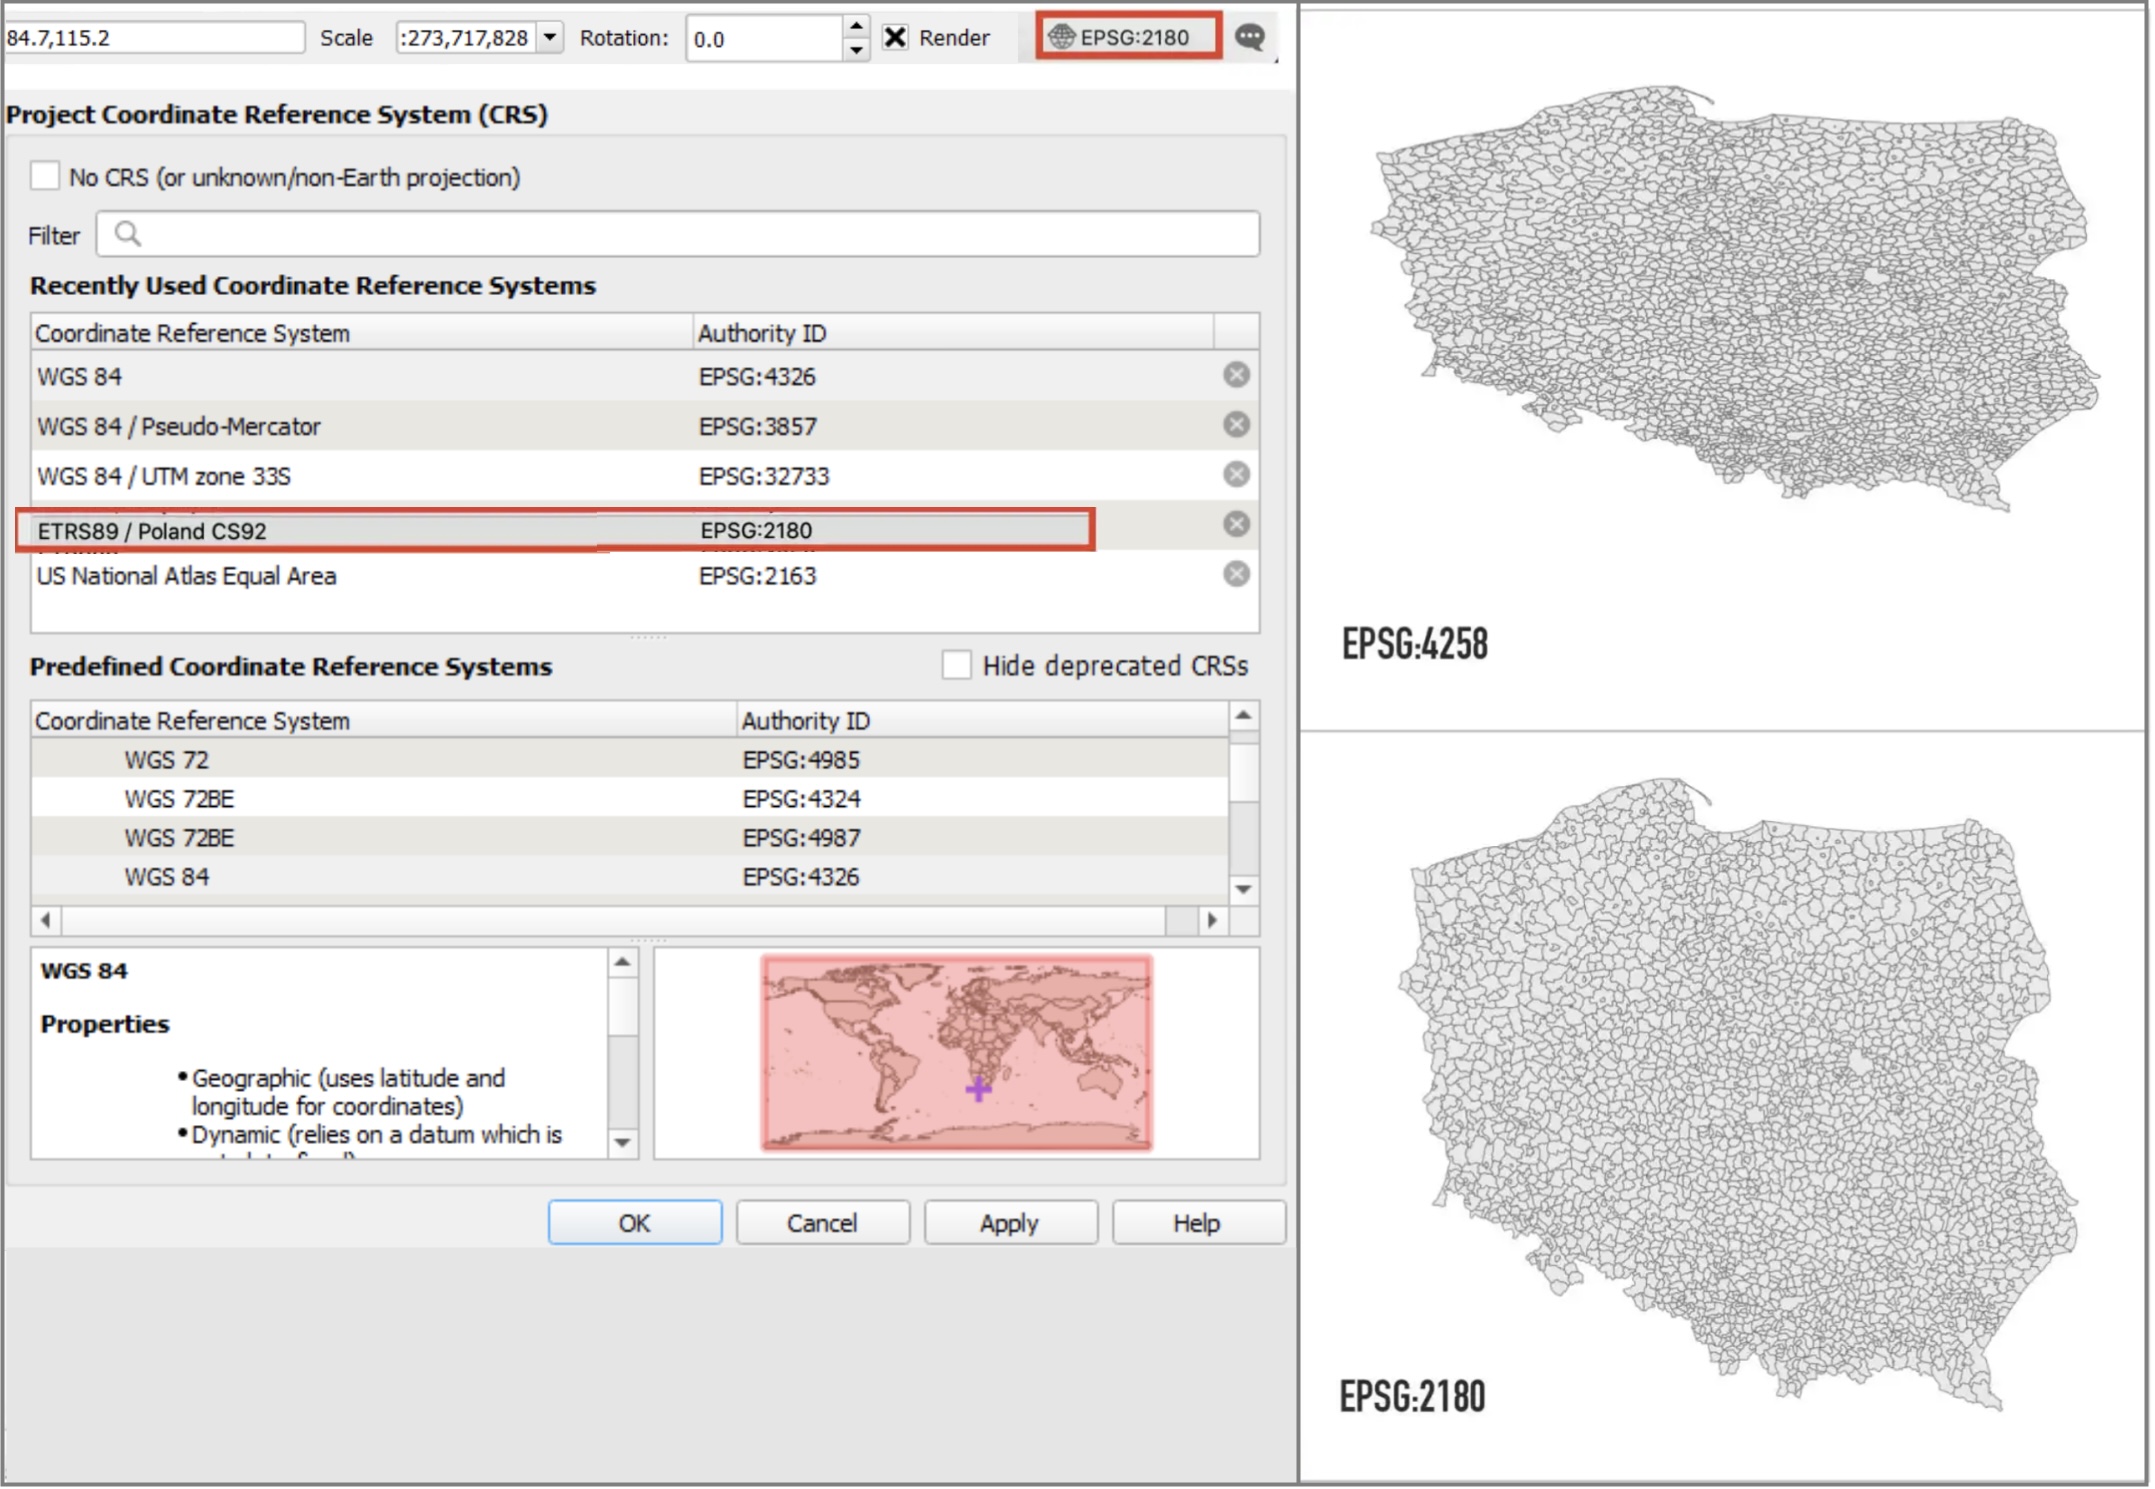Click the magnifier icon in the Filter box

point(128,233)
